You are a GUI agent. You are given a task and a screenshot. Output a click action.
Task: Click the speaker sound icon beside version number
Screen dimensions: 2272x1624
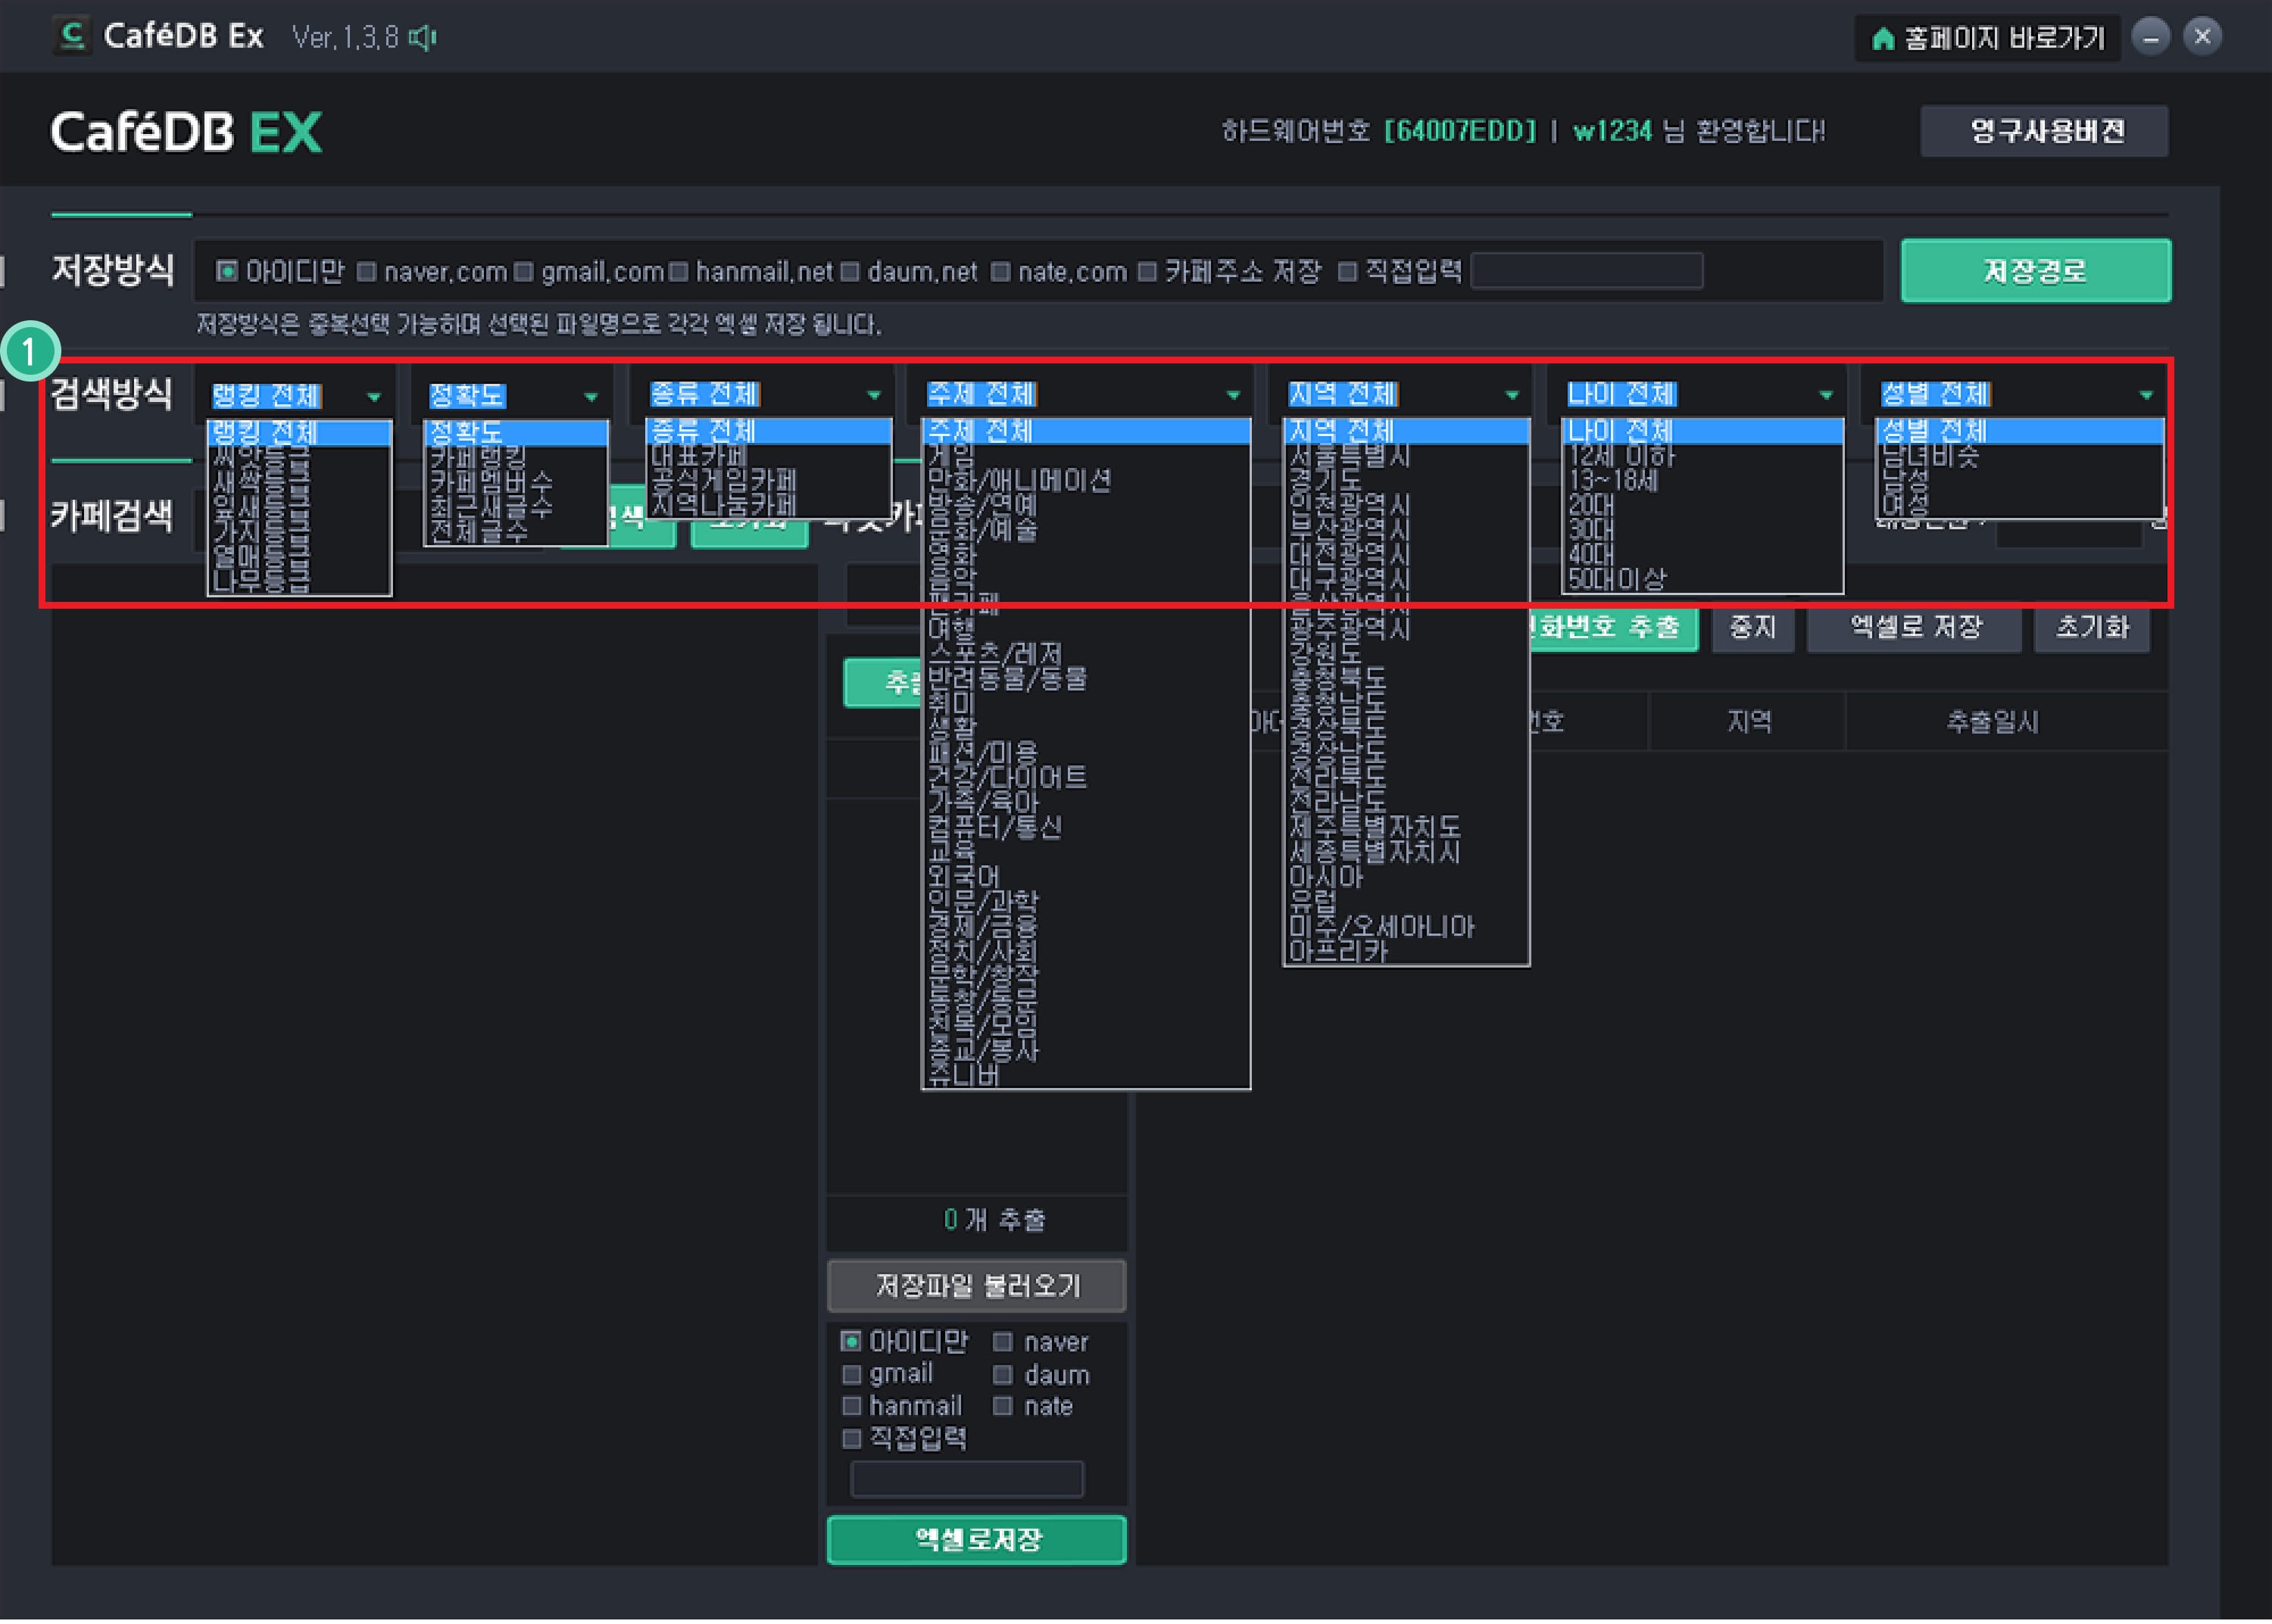[x=423, y=37]
